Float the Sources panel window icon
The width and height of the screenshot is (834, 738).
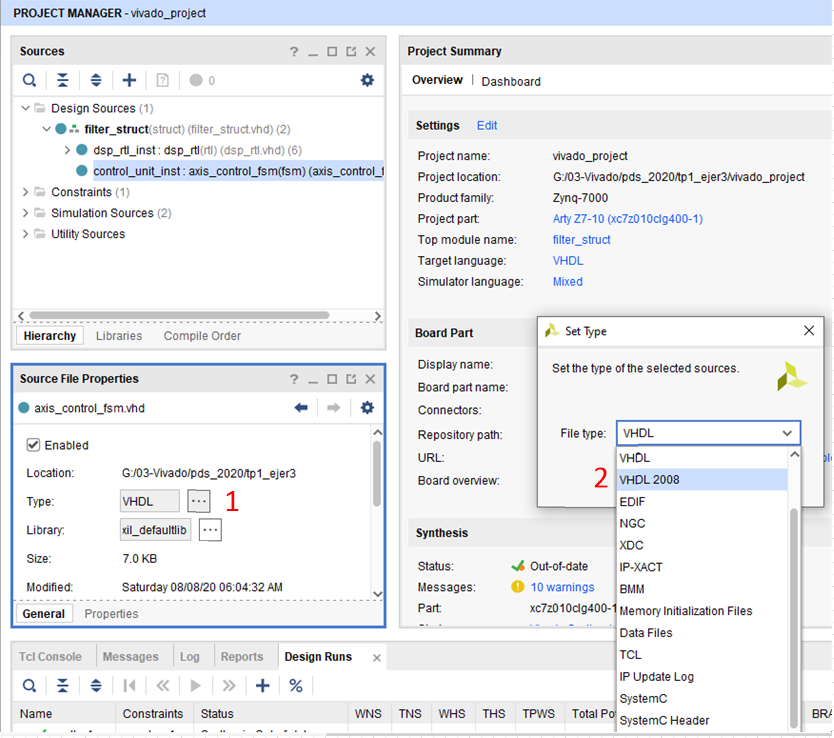pos(351,52)
